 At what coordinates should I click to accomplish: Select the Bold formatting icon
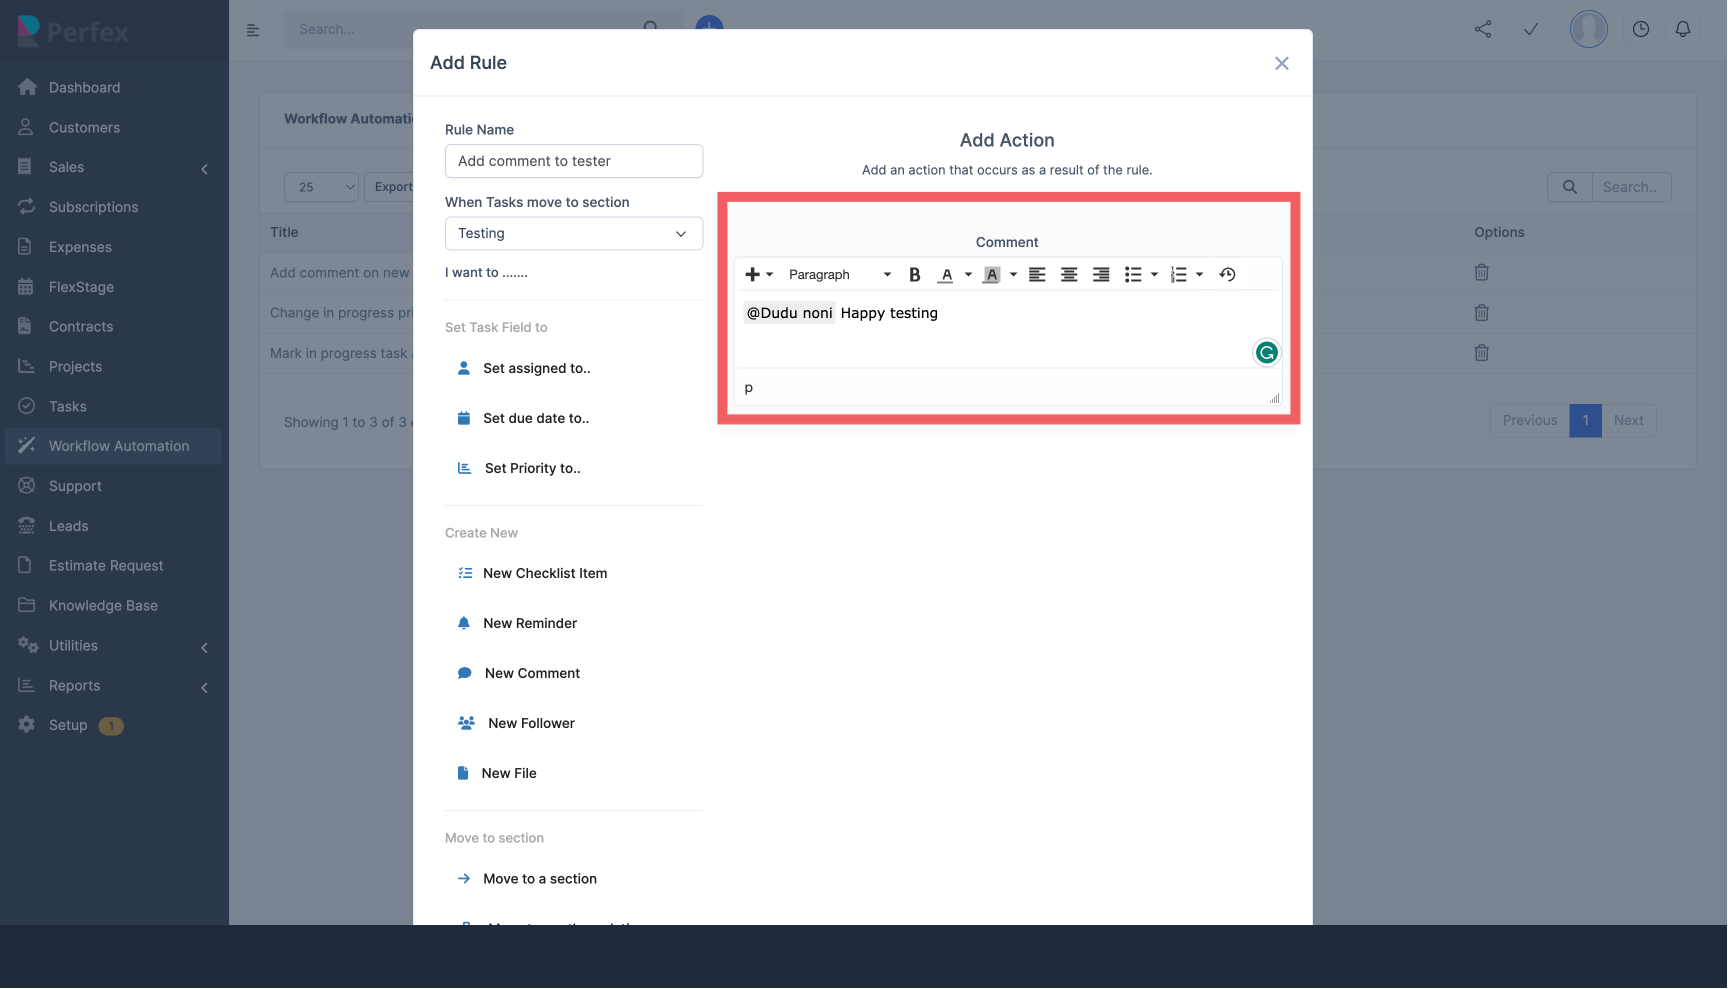pyautogui.click(x=914, y=273)
